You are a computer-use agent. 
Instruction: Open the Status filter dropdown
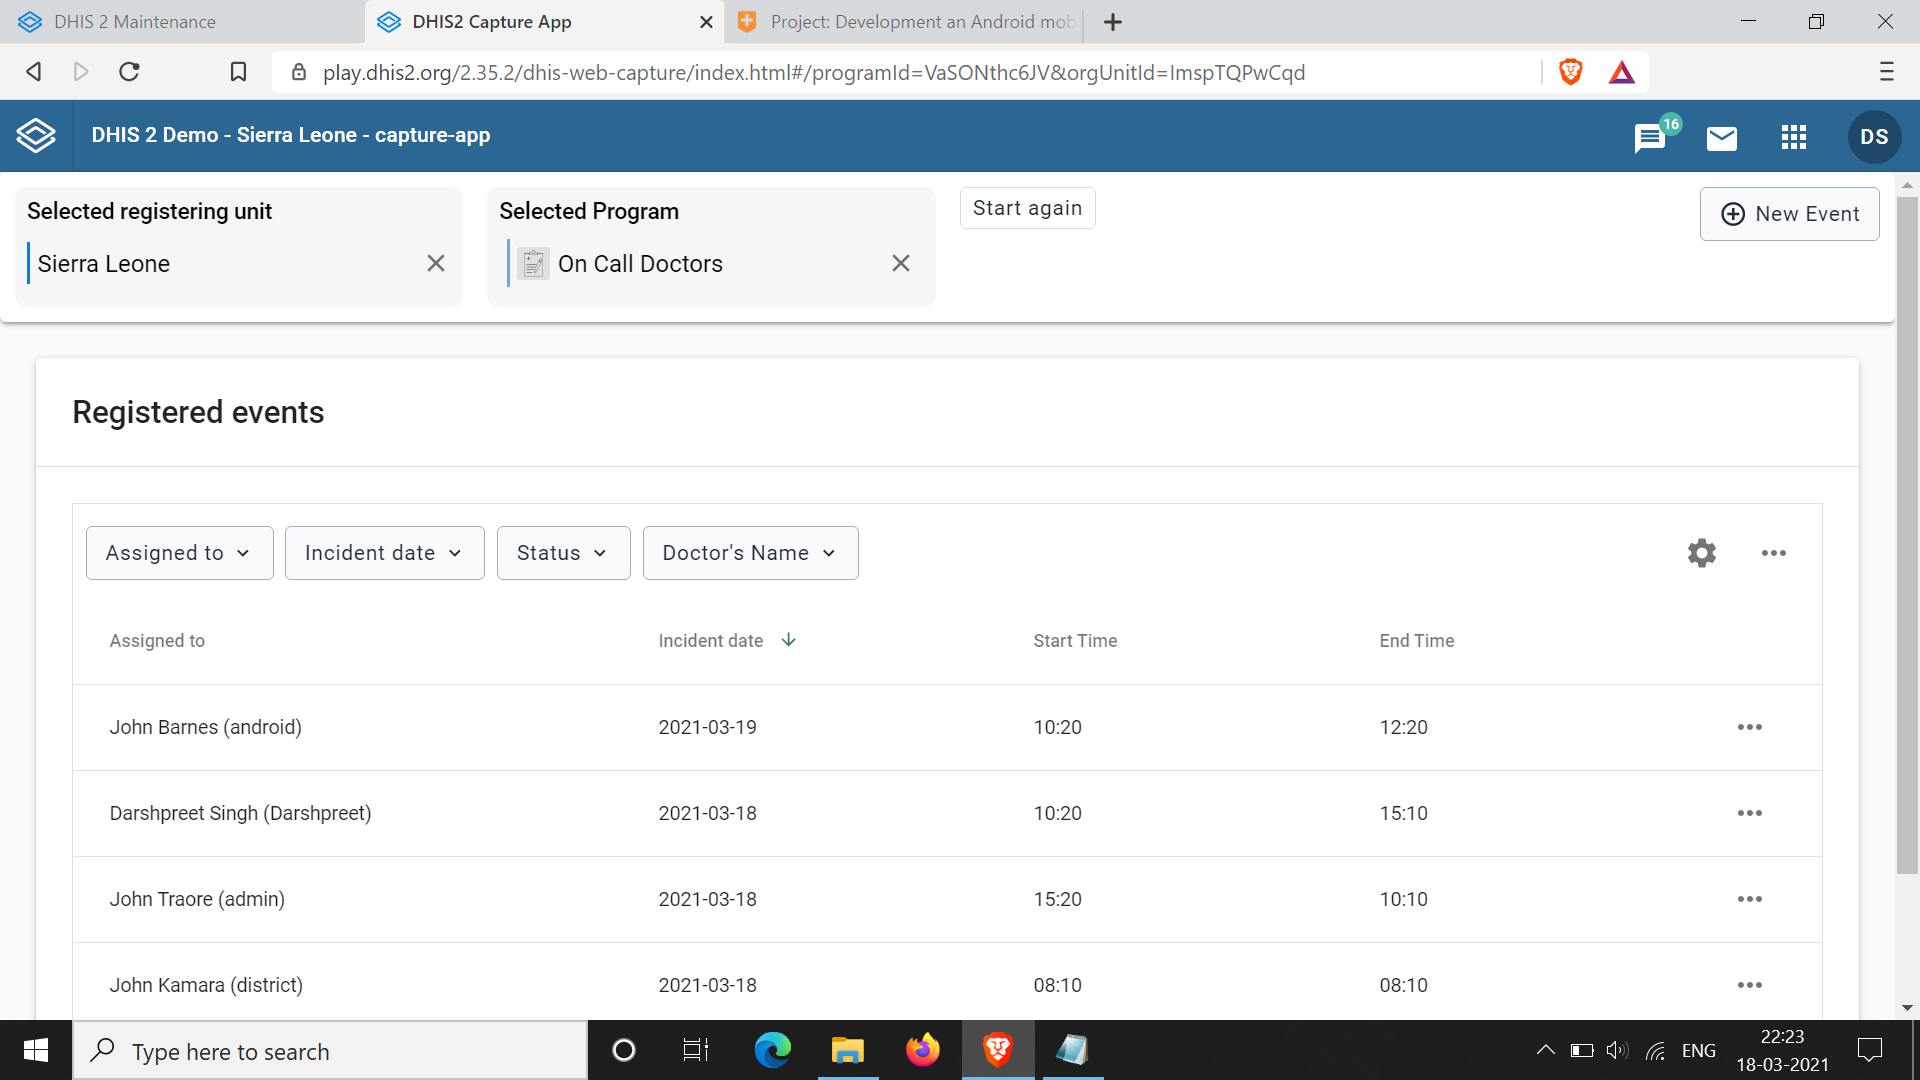click(x=563, y=553)
